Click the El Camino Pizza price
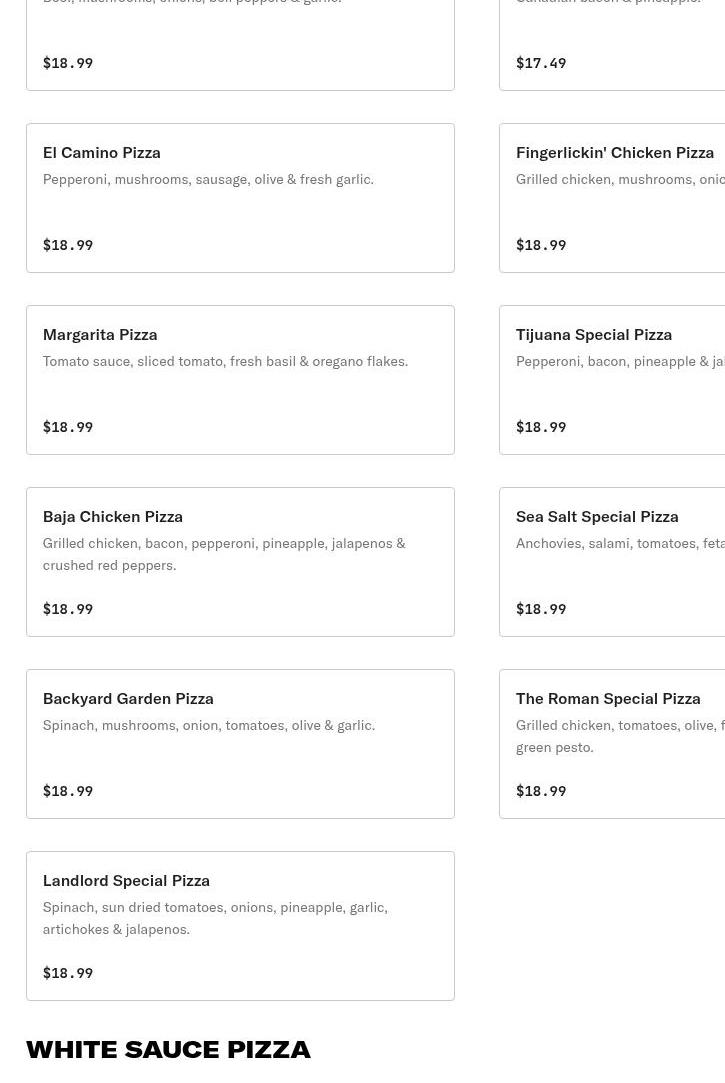The image size is (725, 1083). point(68,245)
